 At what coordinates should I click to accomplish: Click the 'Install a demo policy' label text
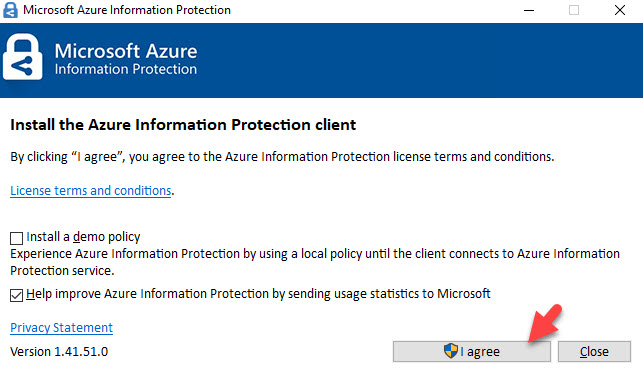pos(83,237)
